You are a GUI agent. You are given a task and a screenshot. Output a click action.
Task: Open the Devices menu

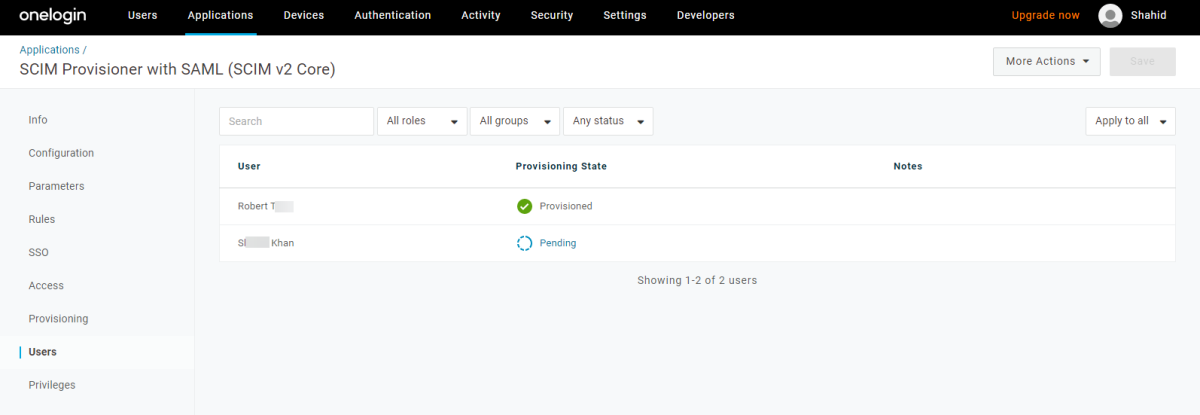[303, 16]
